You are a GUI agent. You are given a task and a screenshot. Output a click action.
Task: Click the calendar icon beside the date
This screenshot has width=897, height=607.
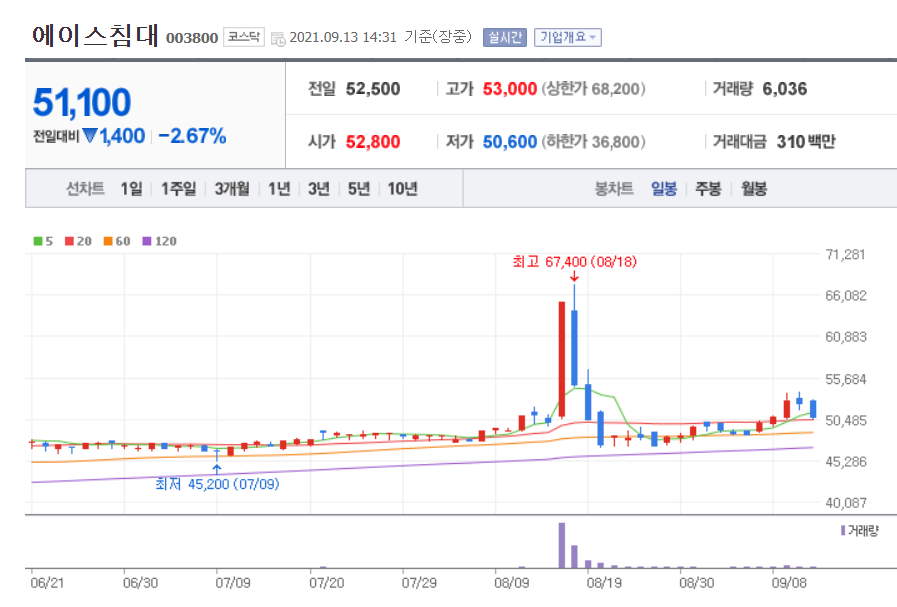pyautogui.click(x=278, y=39)
